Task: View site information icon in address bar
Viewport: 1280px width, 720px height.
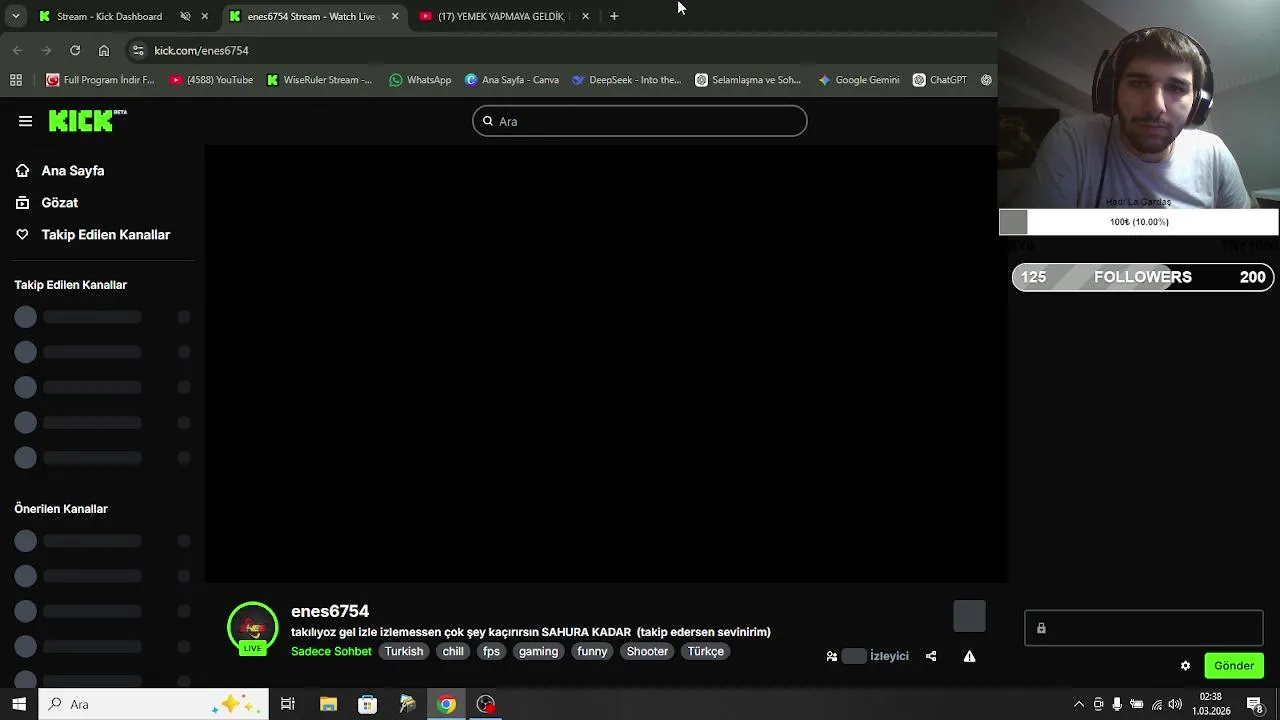Action: (138, 50)
